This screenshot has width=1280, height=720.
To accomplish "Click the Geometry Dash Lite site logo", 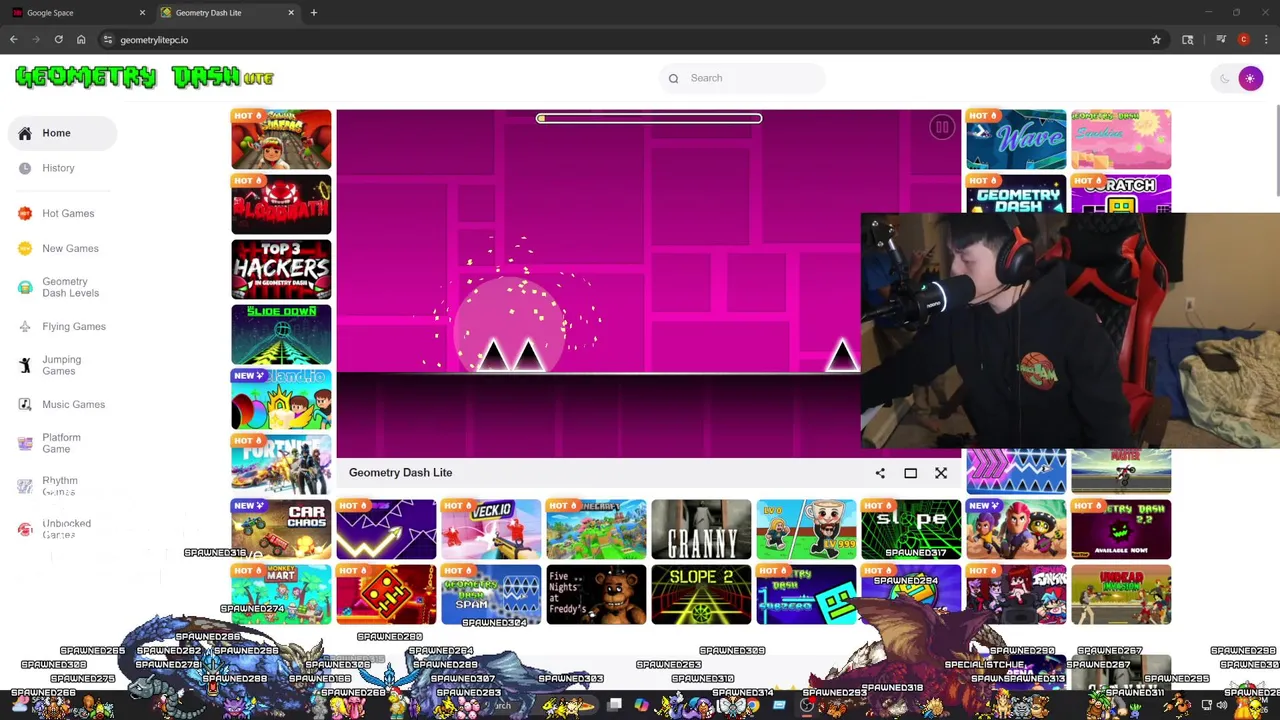I will (x=144, y=77).
